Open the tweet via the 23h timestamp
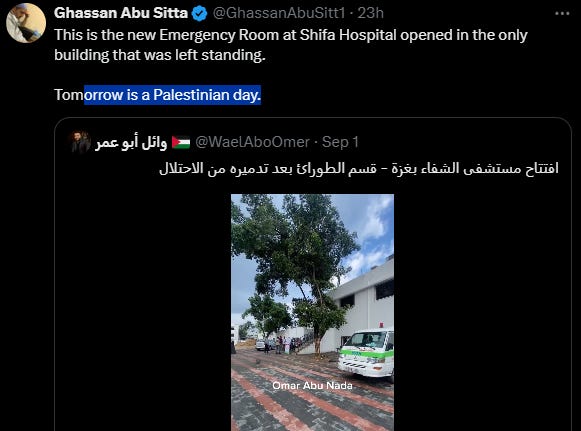Image resolution: width=581 pixels, height=431 pixels. coord(371,13)
